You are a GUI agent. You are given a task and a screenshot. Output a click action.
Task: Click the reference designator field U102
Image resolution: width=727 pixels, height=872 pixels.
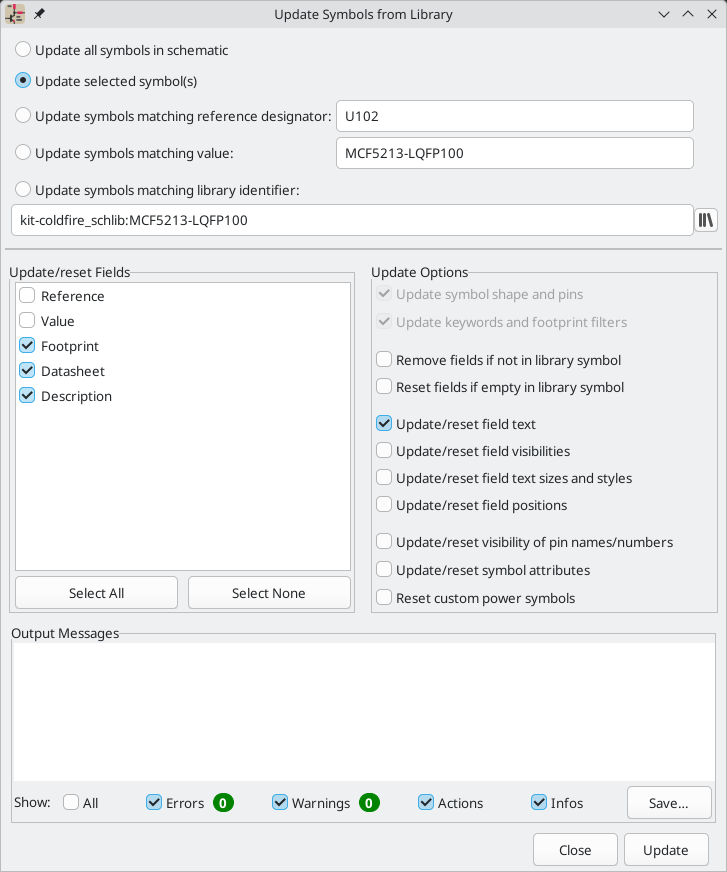click(515, 116)
